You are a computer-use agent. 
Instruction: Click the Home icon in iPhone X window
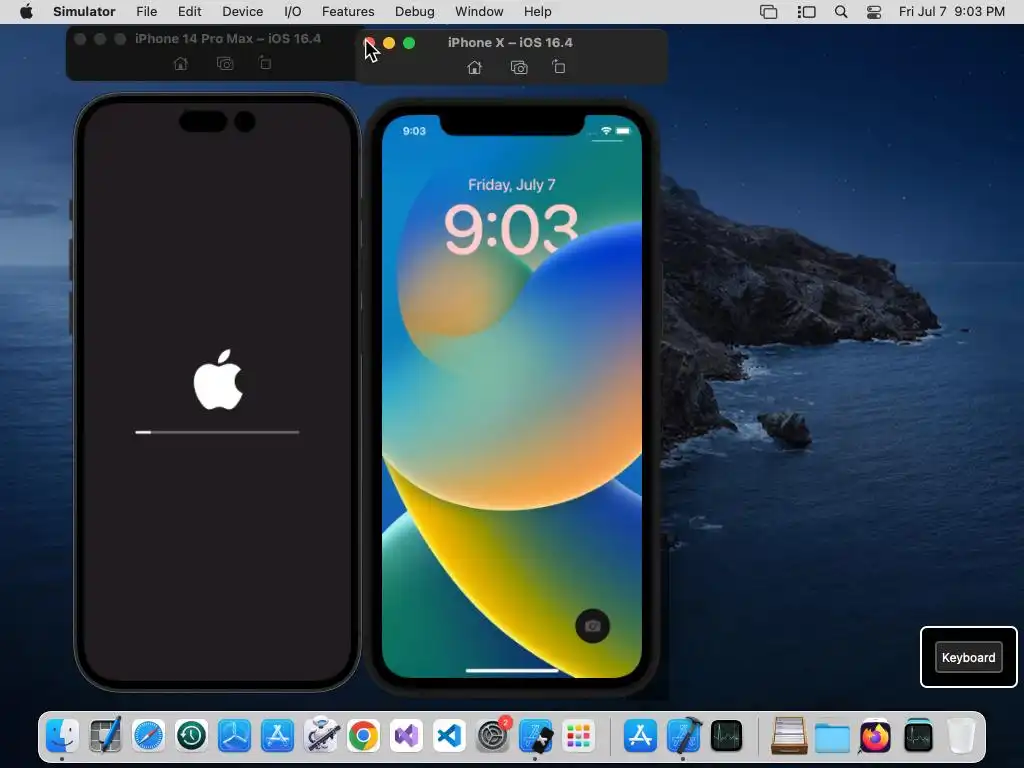click(x=475, y=67)
